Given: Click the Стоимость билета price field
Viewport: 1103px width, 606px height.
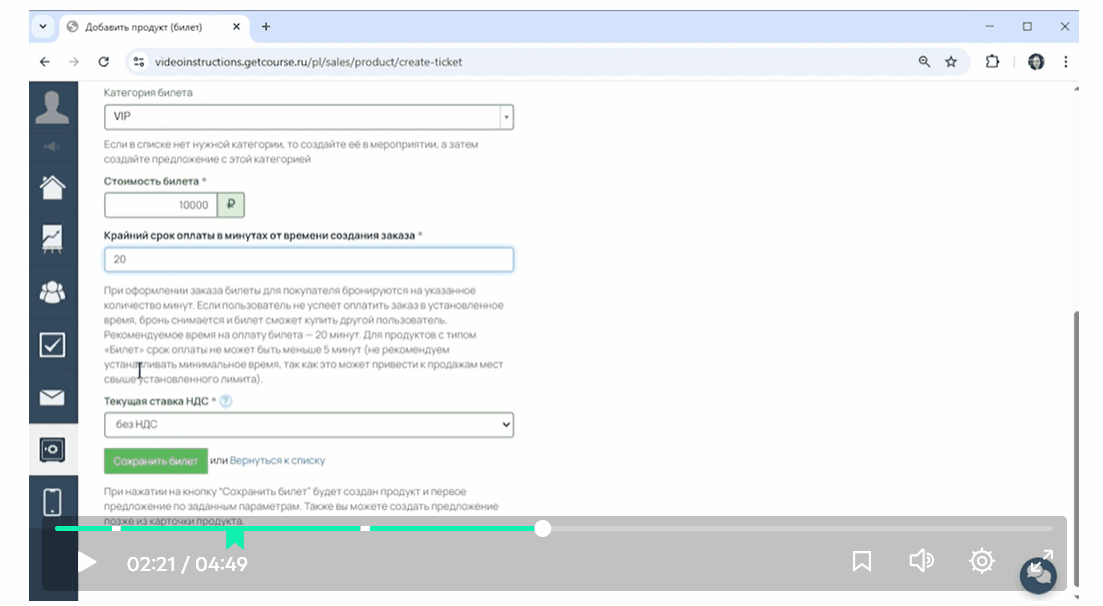Looking at the screenshot, I should tap(160, 205).
